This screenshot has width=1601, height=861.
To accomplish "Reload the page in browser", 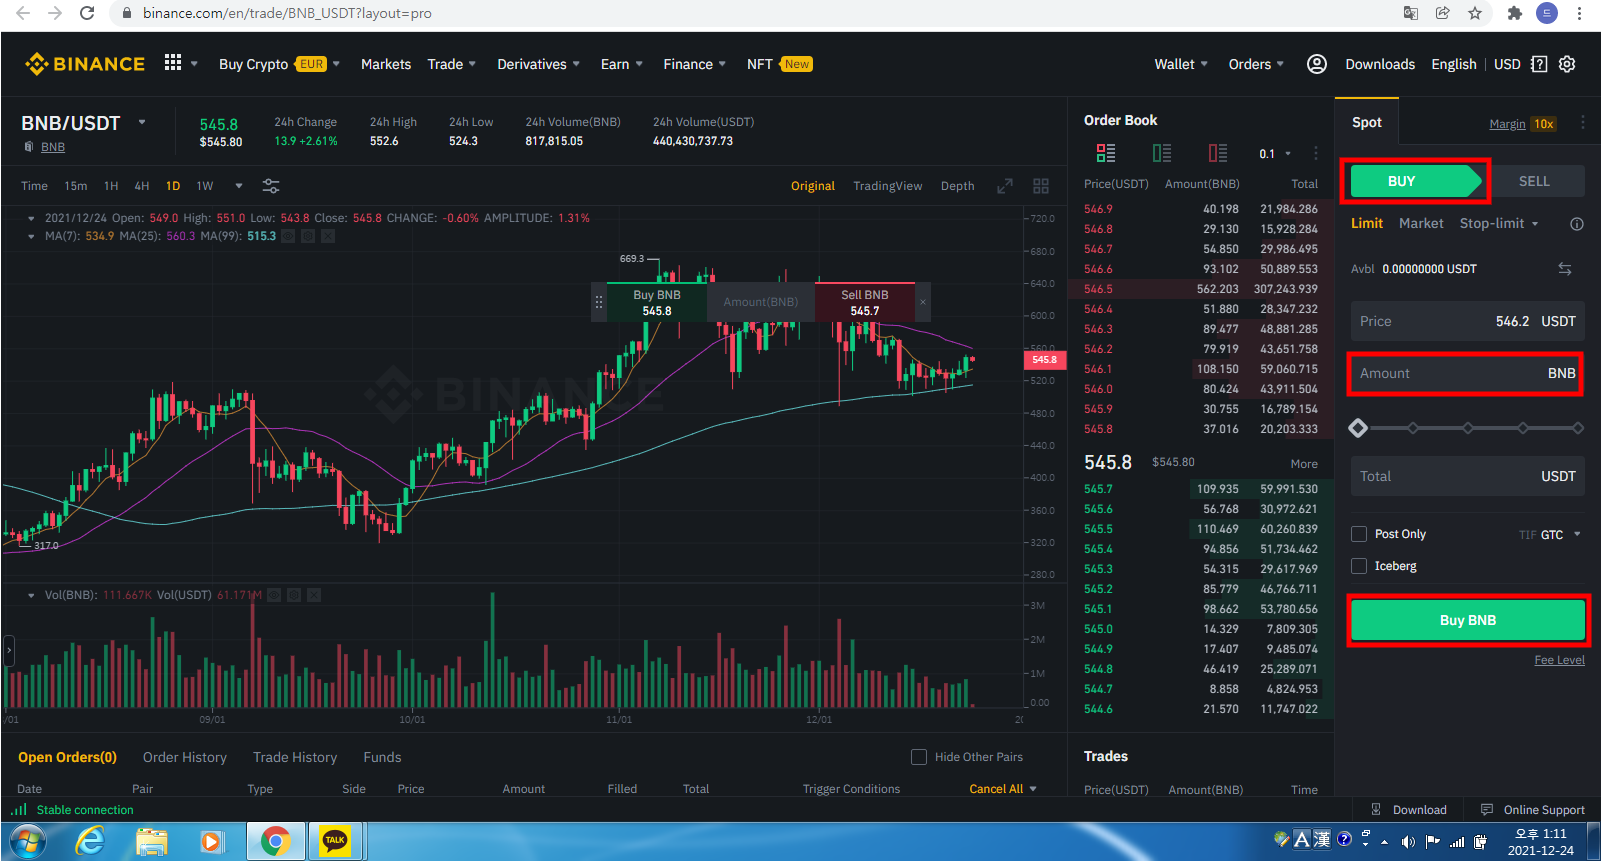I will [87, 13].
